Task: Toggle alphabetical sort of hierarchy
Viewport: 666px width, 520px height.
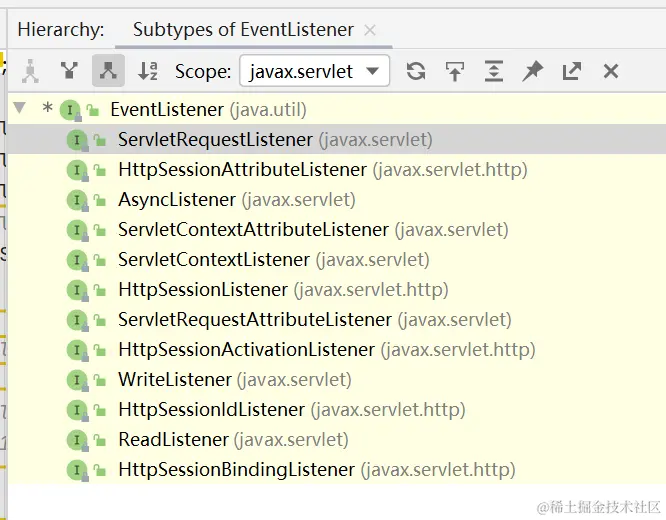Action: pos(147,70)
